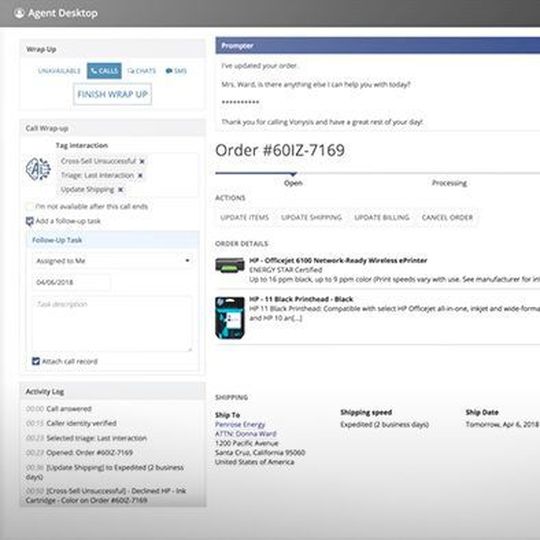
Task: Click 'Caller identity verified' log entry
Action: tap(71, 423)
